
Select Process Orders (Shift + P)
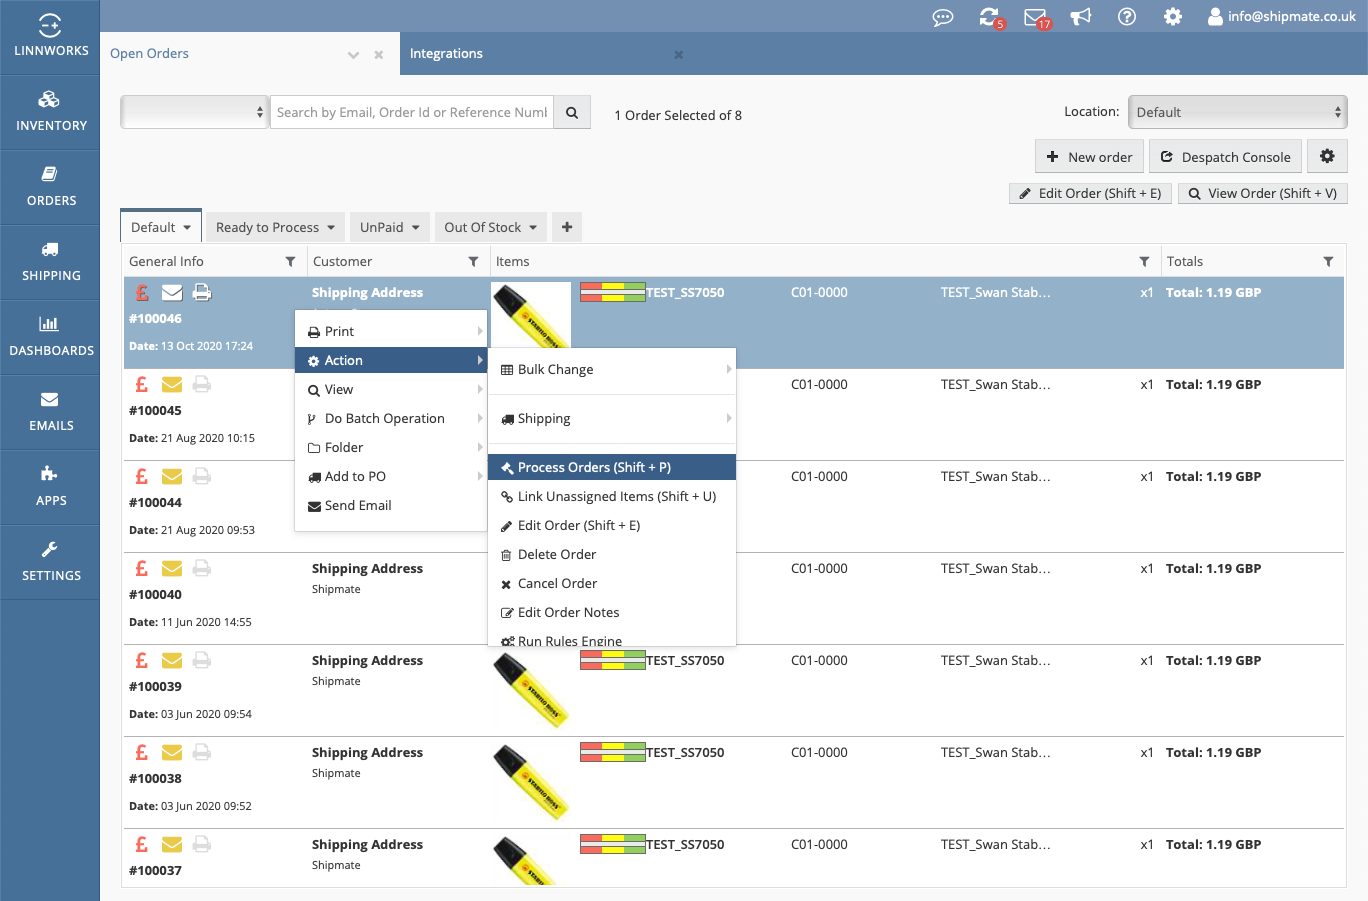[612, 468]
